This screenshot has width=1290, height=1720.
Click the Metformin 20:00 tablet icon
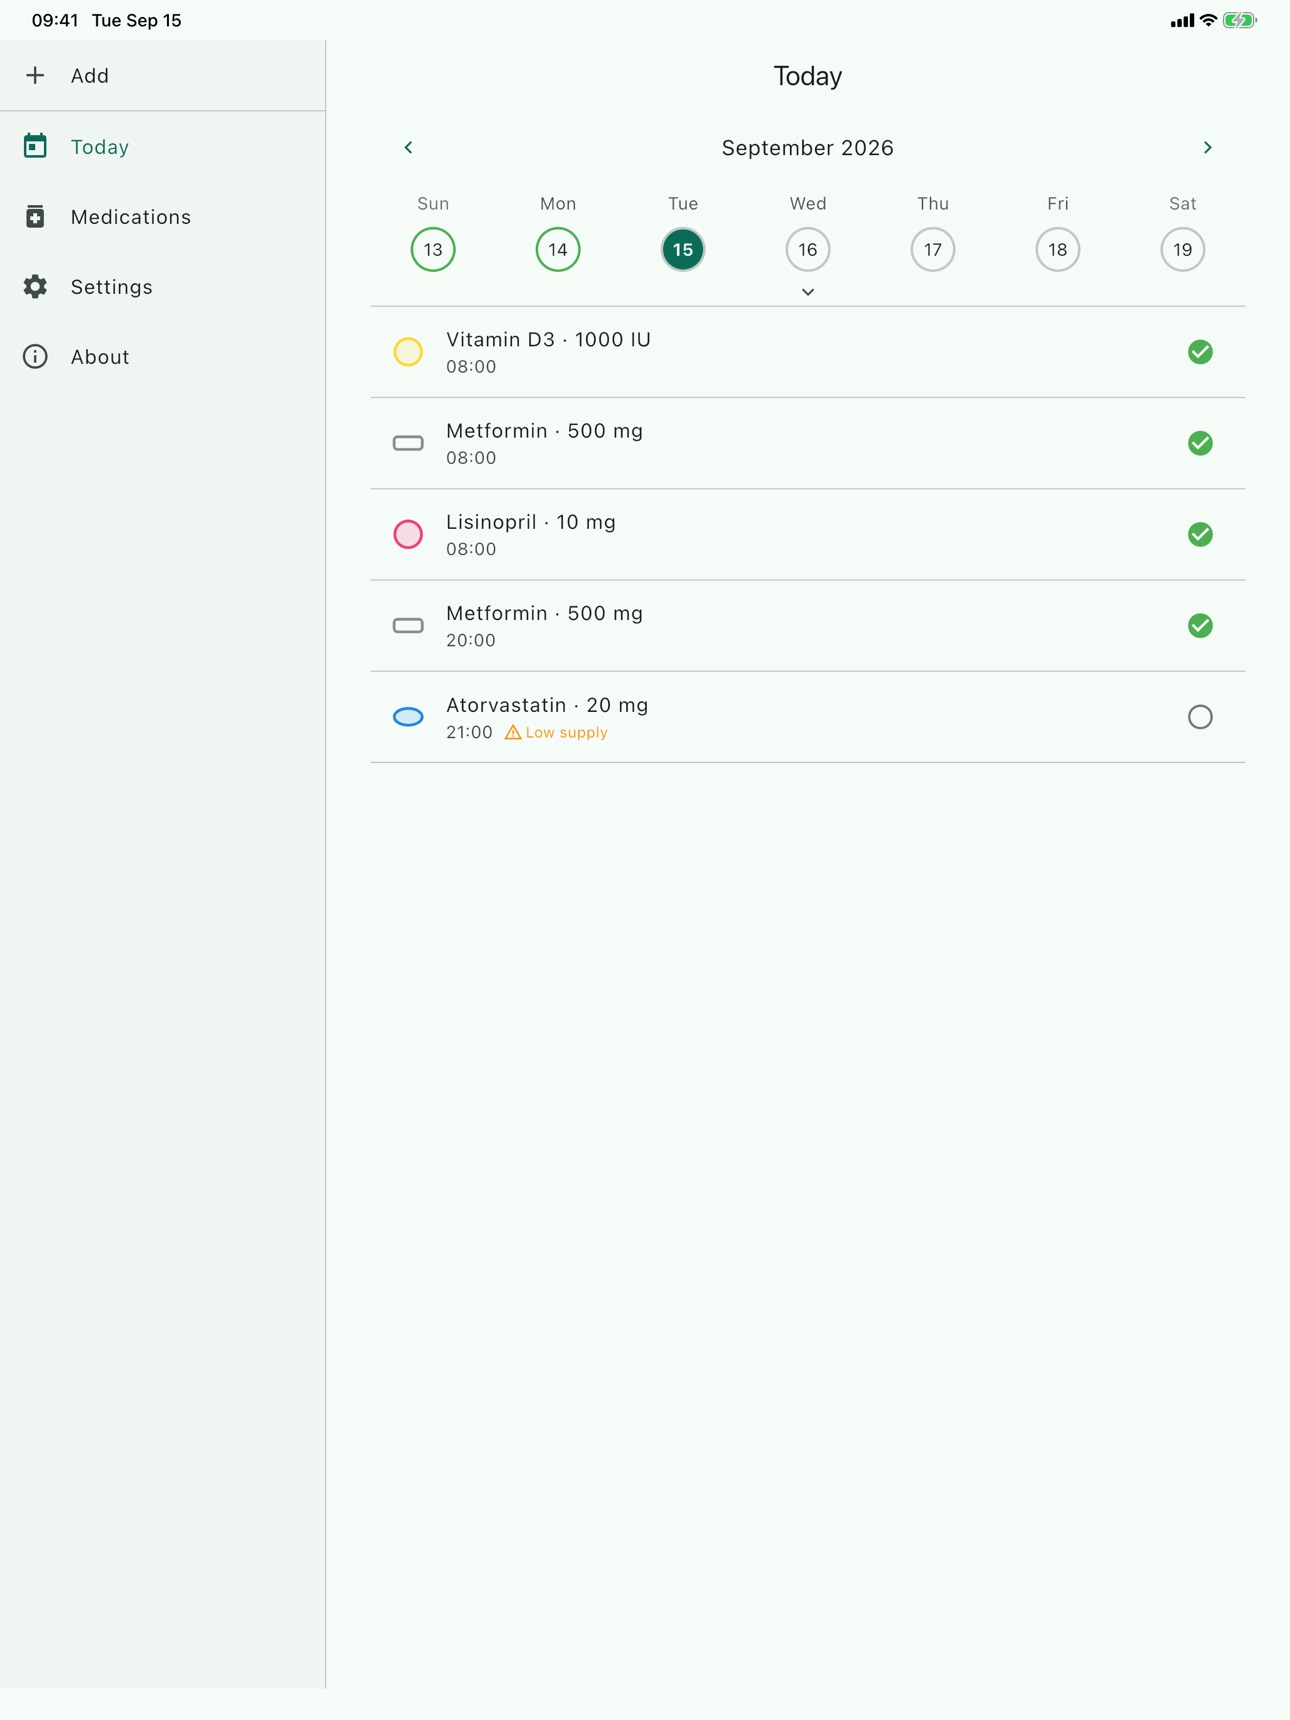pos(408,626)
